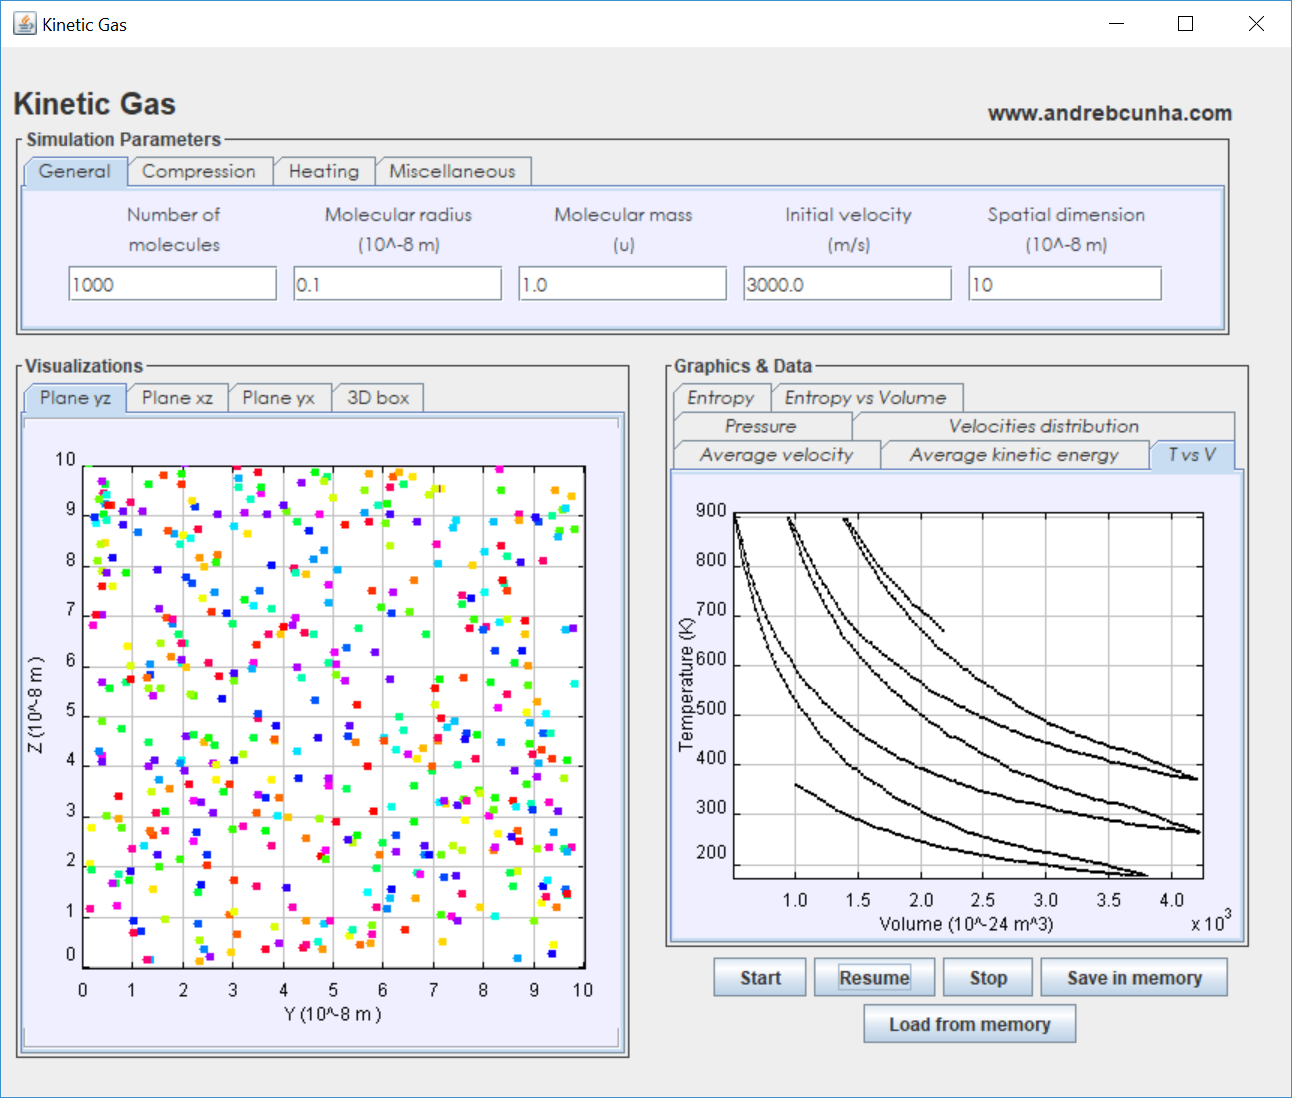Select the Plane xz visualization tab
1292x1098 pixels.
[177, 398]
